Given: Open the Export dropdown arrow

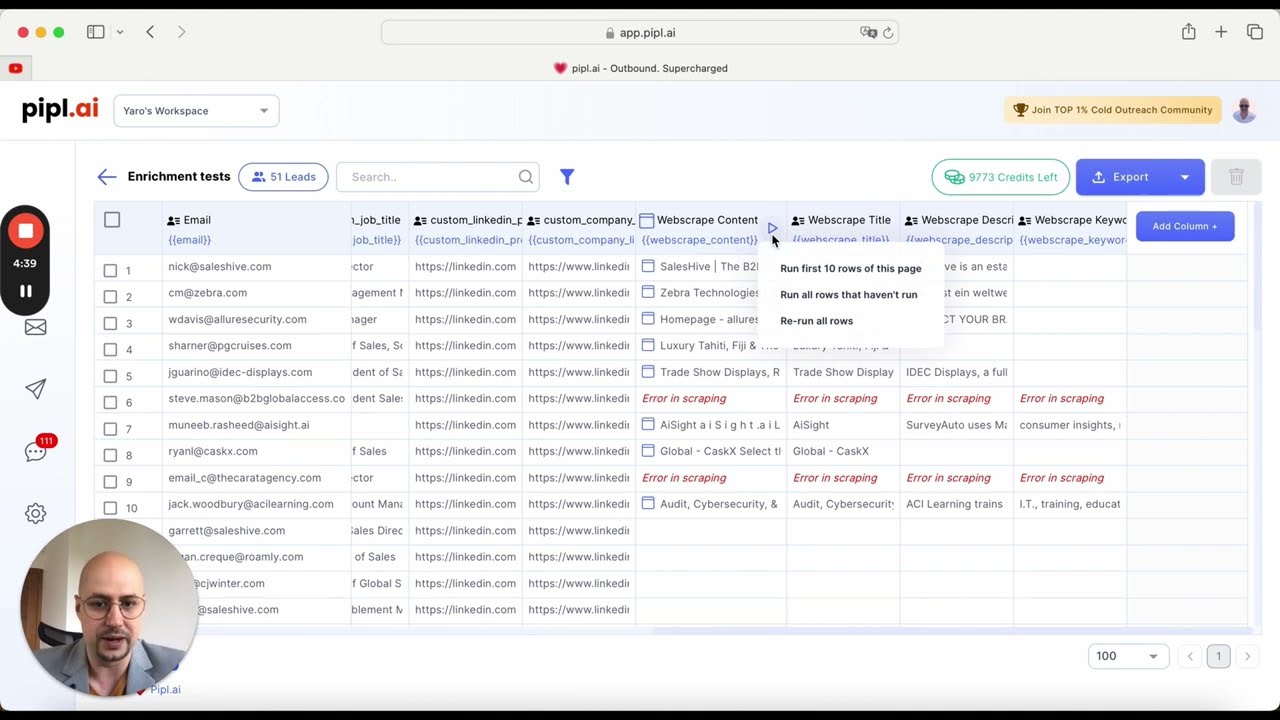Looking at the screenshot, I should click(1185, 177).
